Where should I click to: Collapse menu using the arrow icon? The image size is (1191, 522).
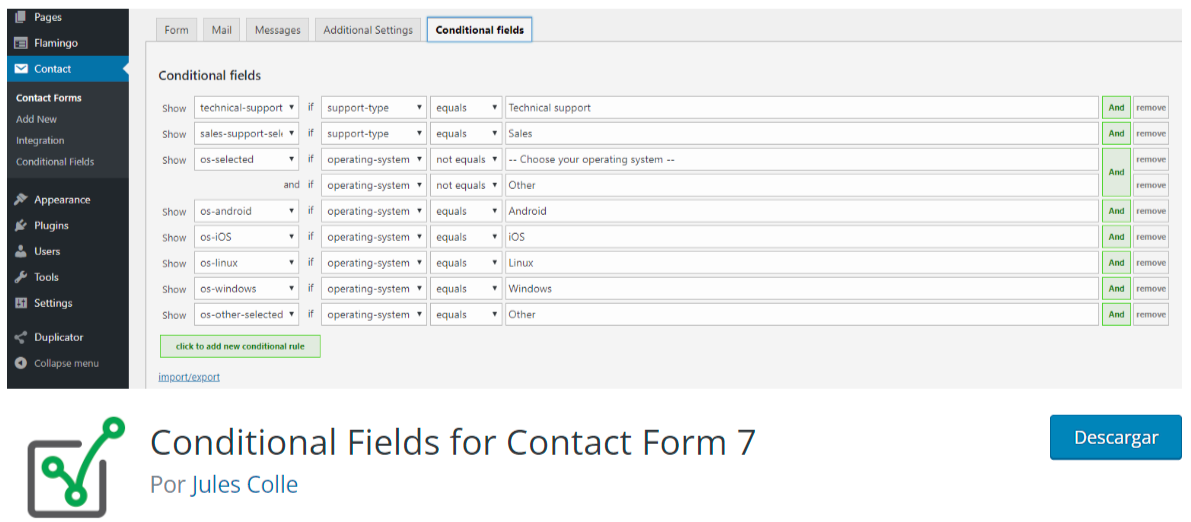tap(21, 364)
